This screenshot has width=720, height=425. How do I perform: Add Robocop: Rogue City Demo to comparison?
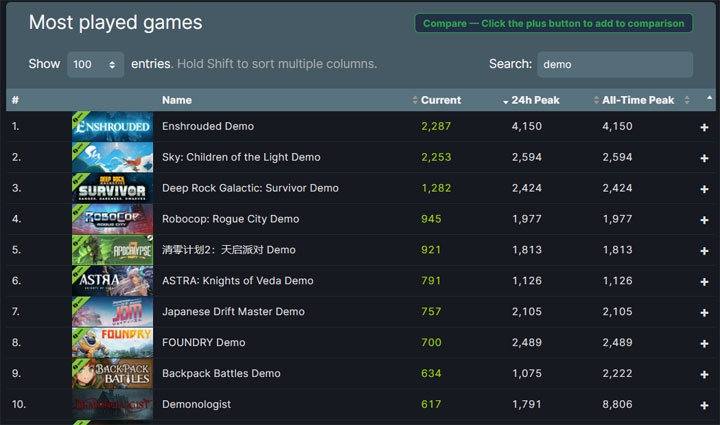(704, 220)
